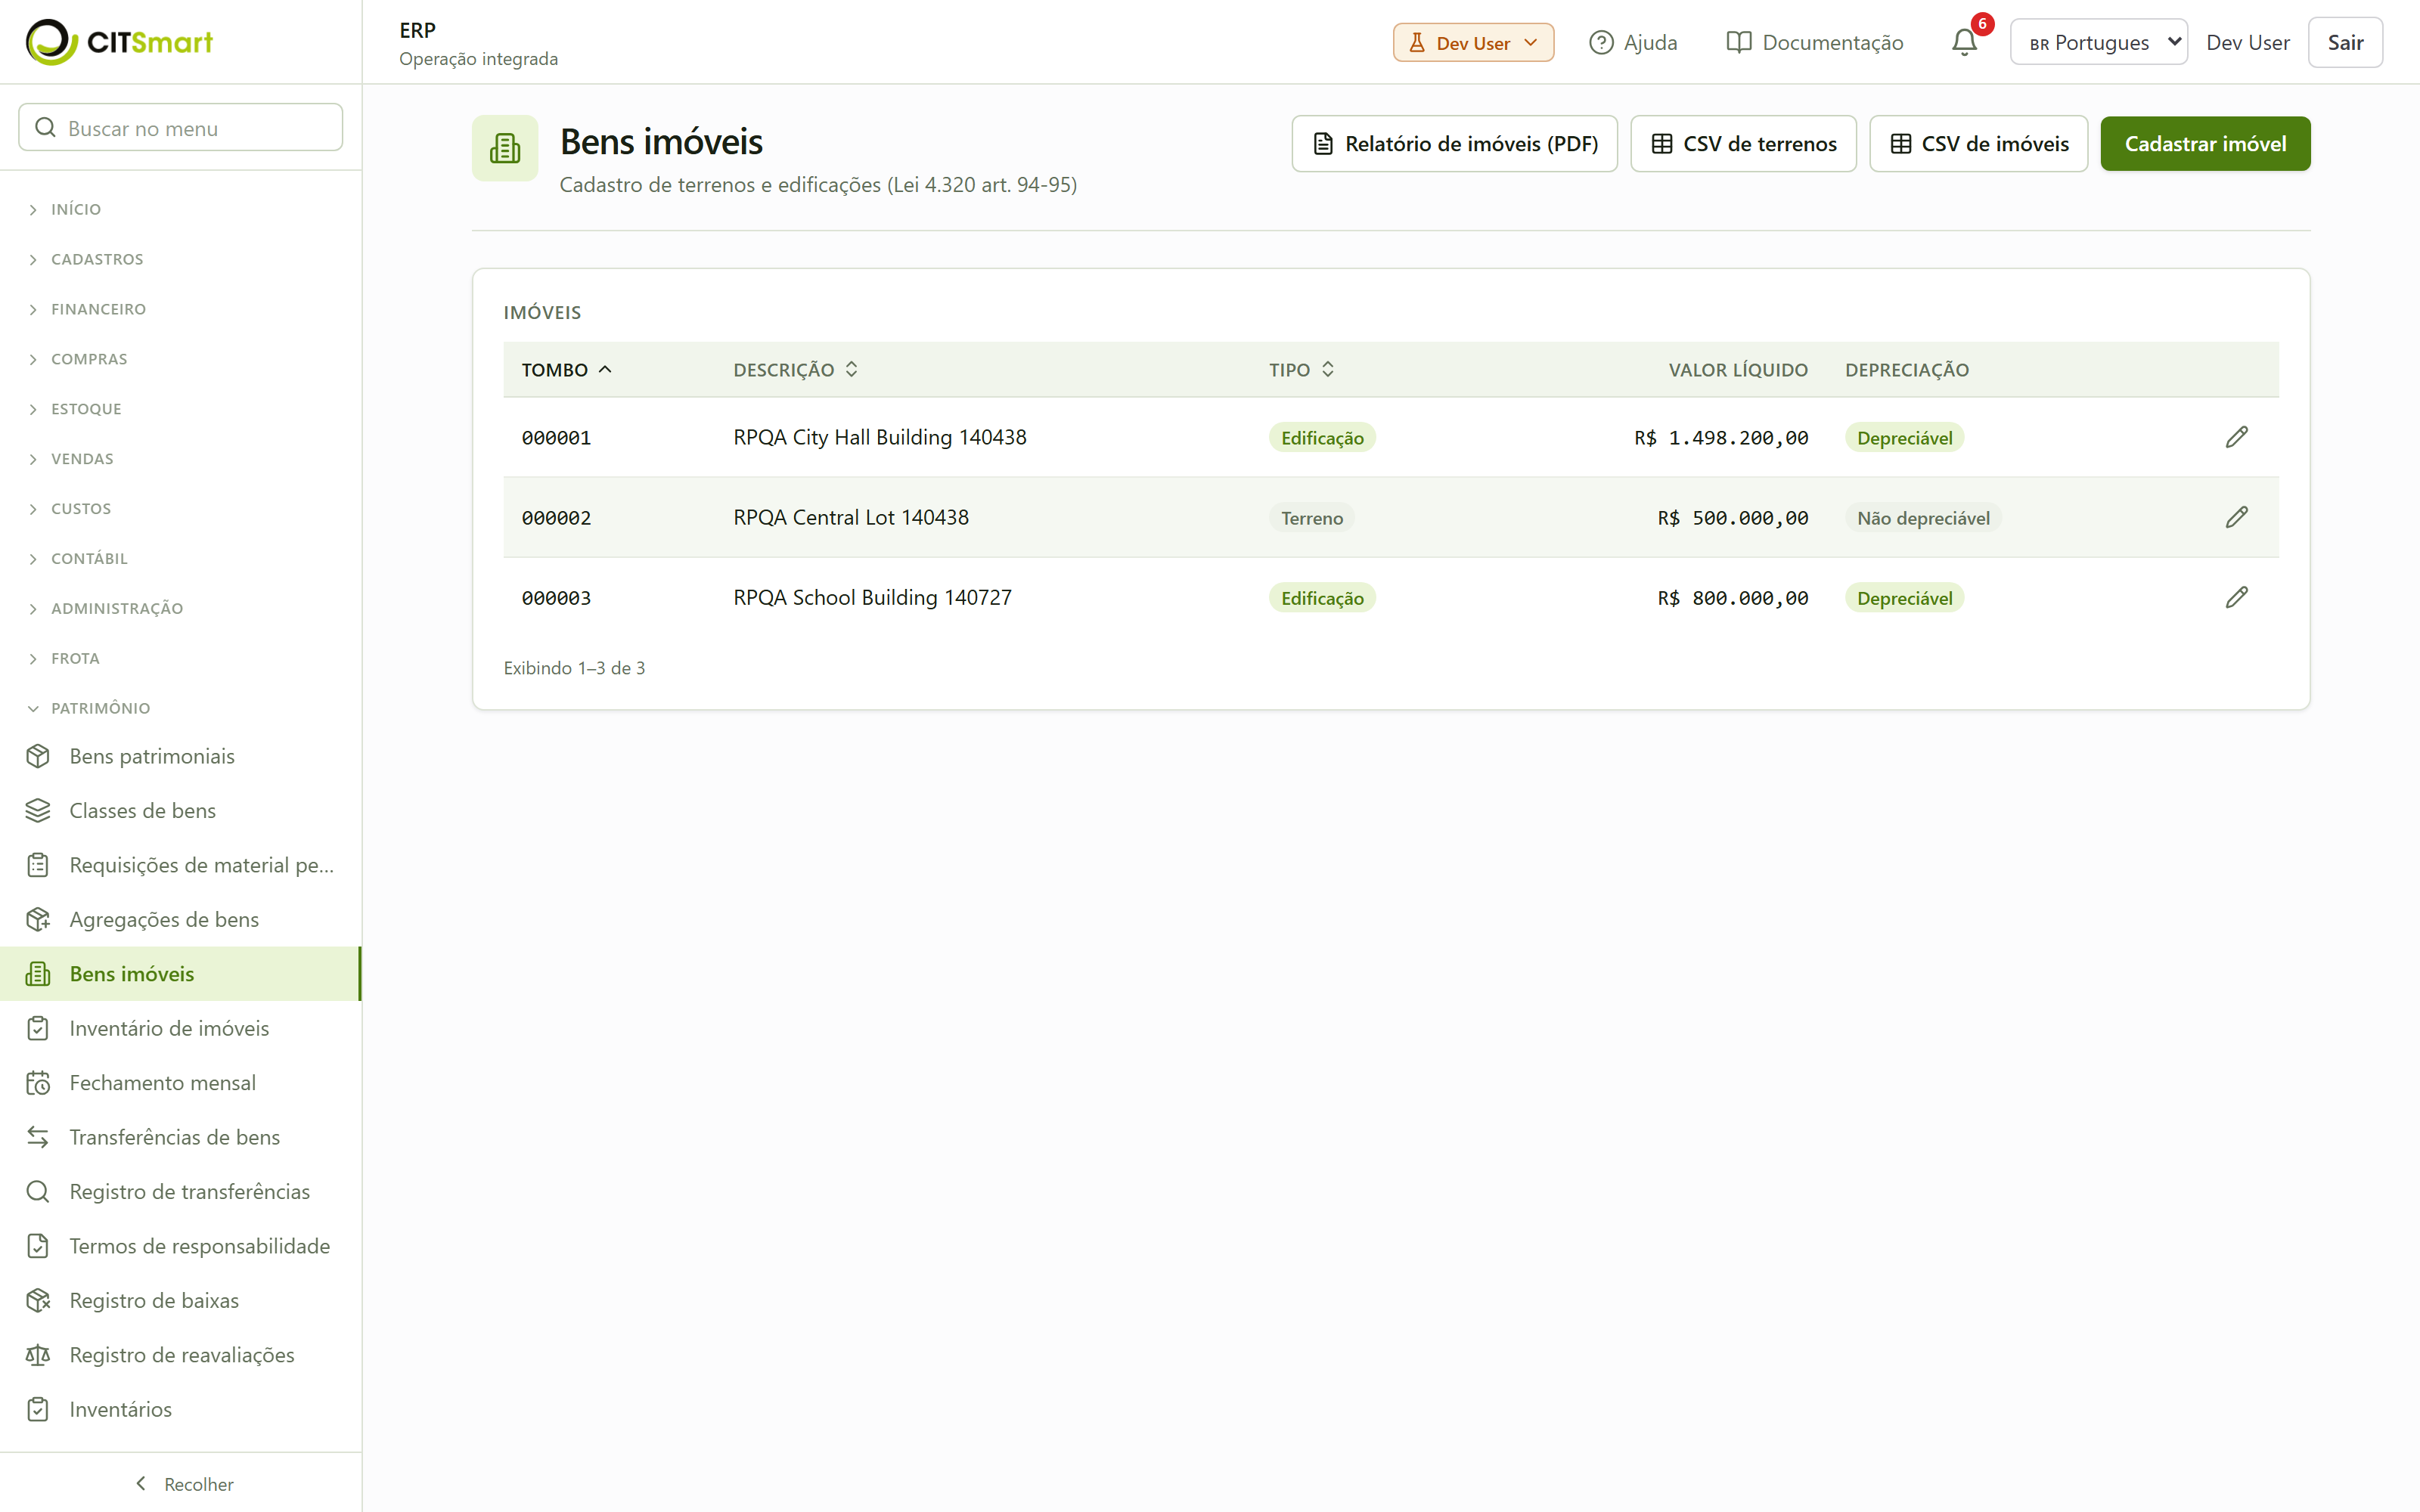Click the CITSmart logo
The width and height of the screenshot is (2420, 1512).
(x=119, y=42)
